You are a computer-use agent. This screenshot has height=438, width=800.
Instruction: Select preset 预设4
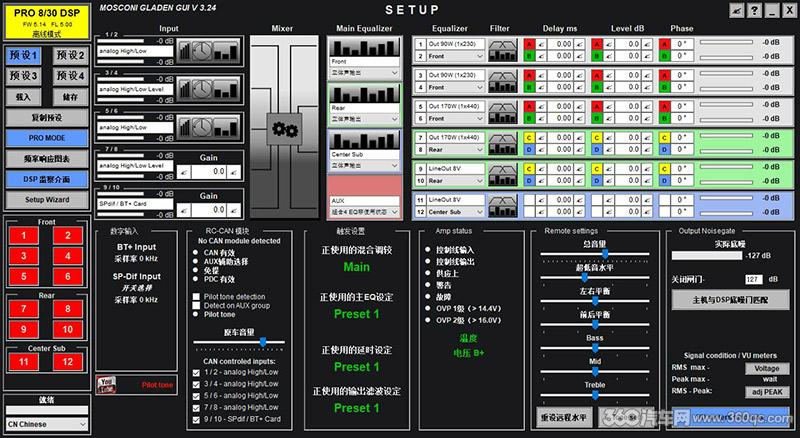(70, 76)
